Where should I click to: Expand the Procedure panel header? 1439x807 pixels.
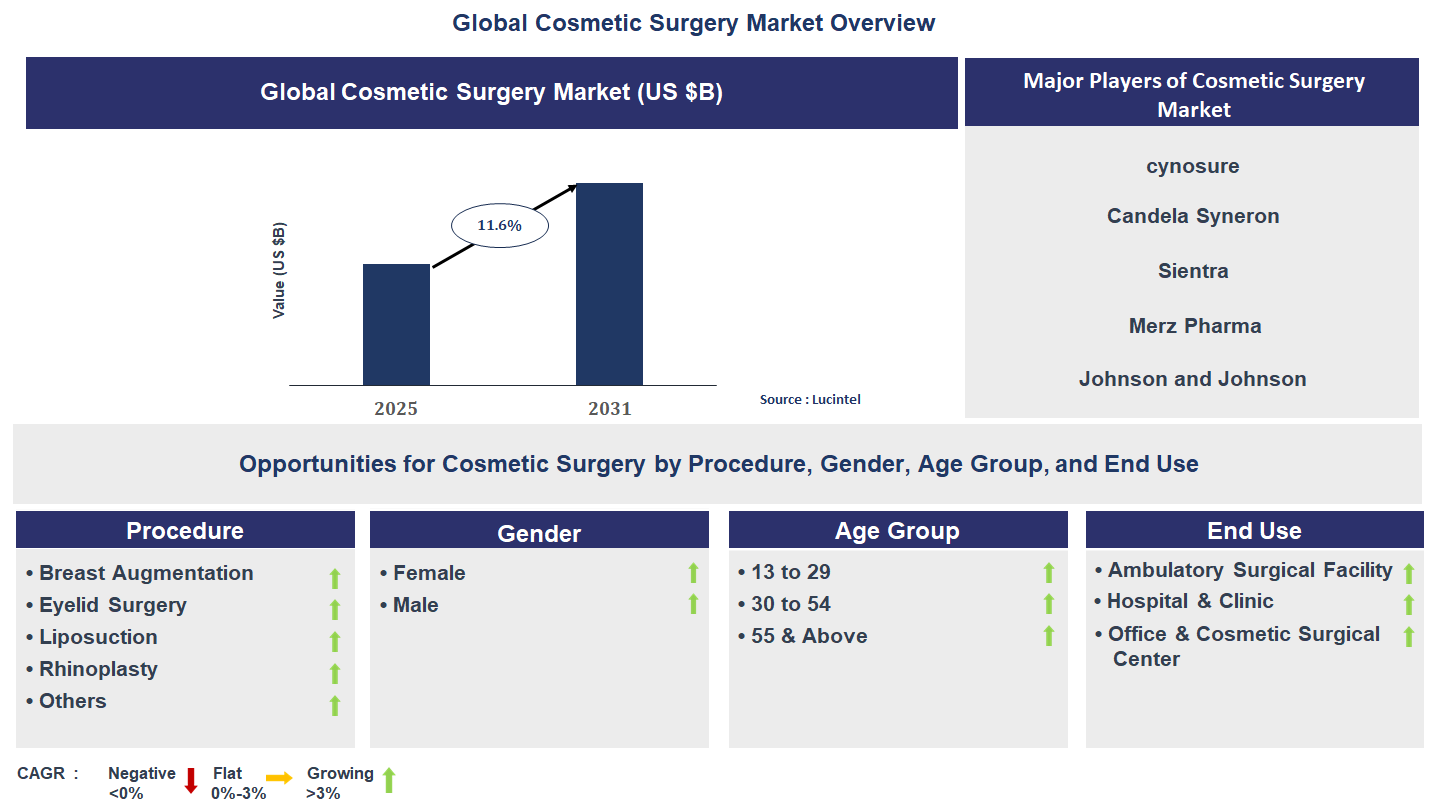pyautogui.click(x=184, y=529)
